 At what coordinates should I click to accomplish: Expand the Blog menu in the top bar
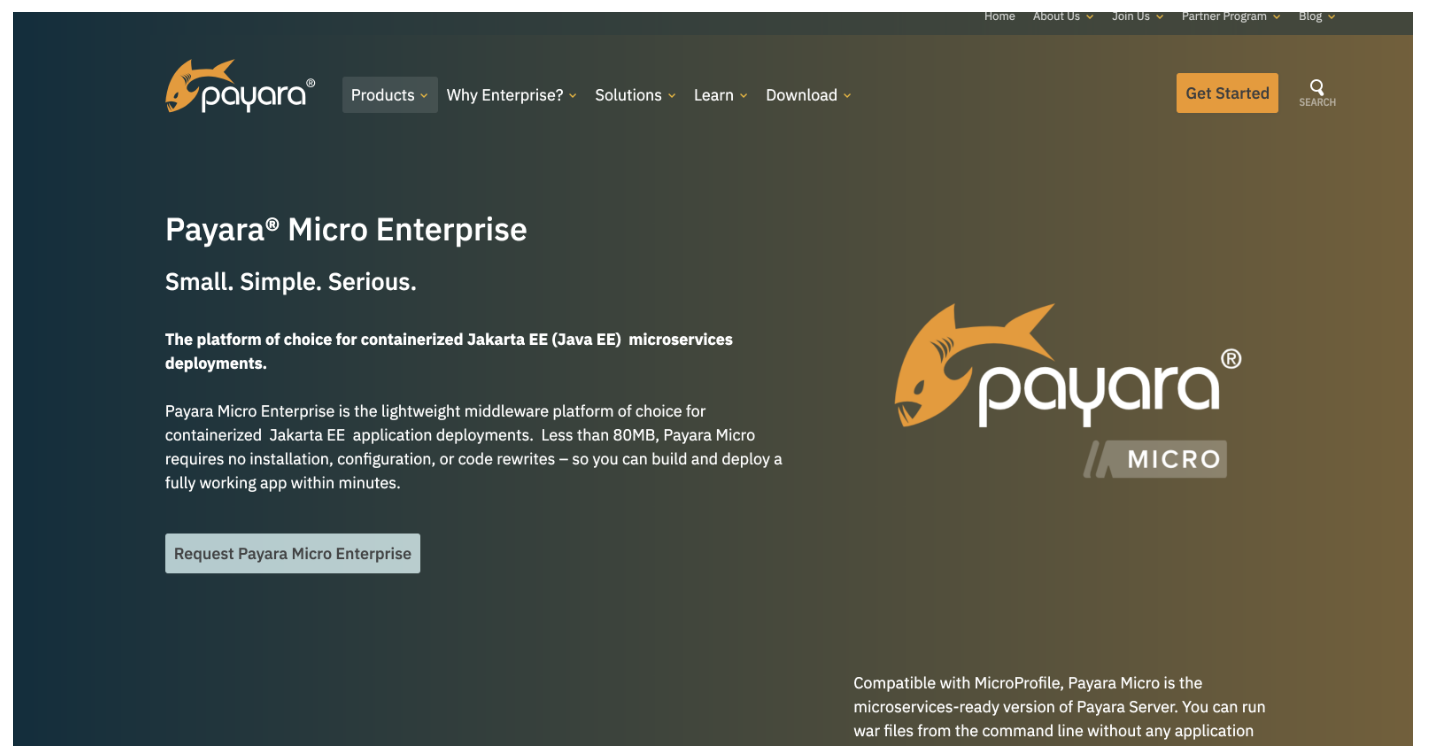coord(1316,16)
